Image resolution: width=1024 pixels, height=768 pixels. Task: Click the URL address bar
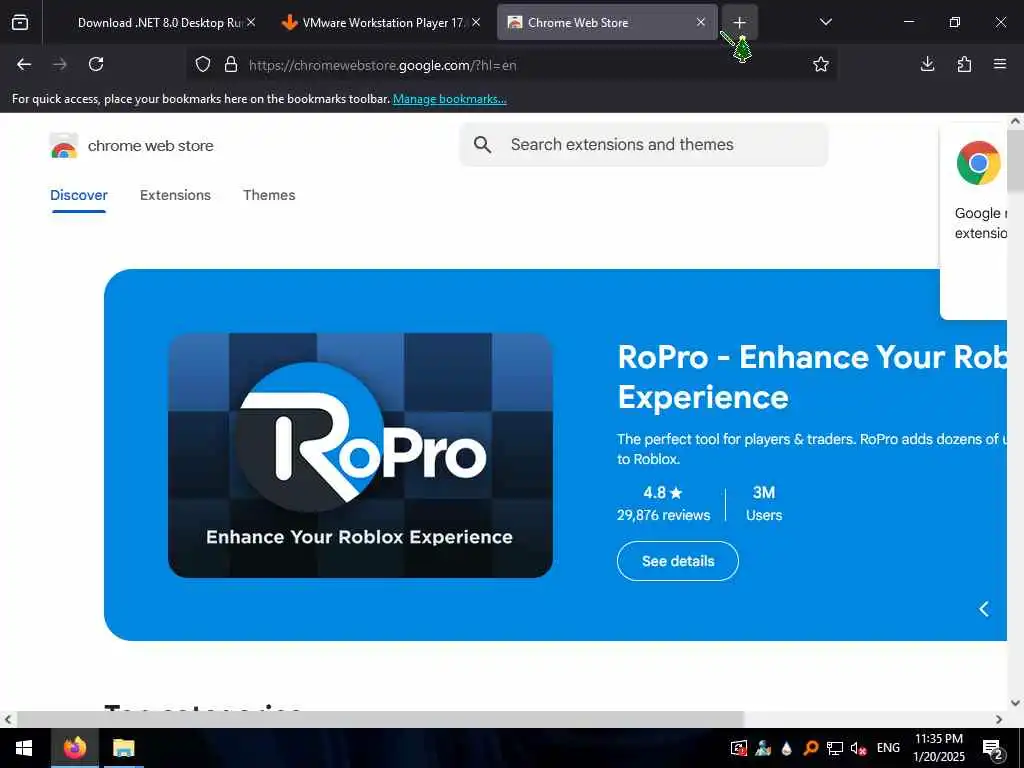(x=513, y=65)
